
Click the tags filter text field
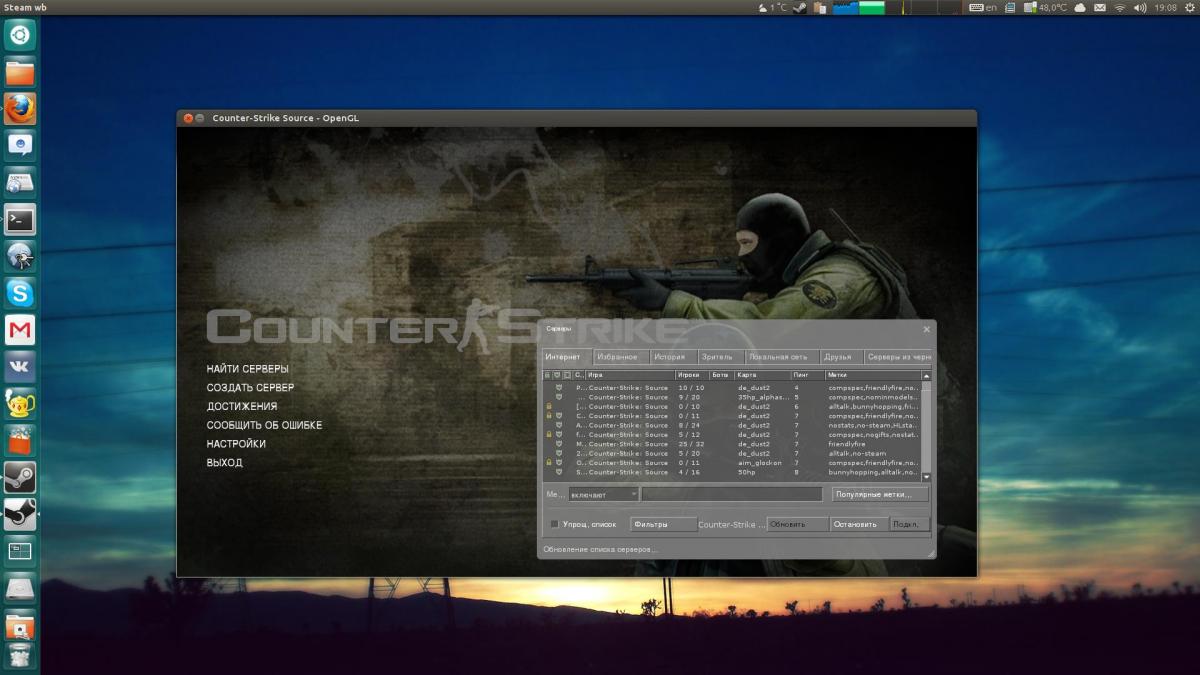pyautogui.click(x=732, y=494)
